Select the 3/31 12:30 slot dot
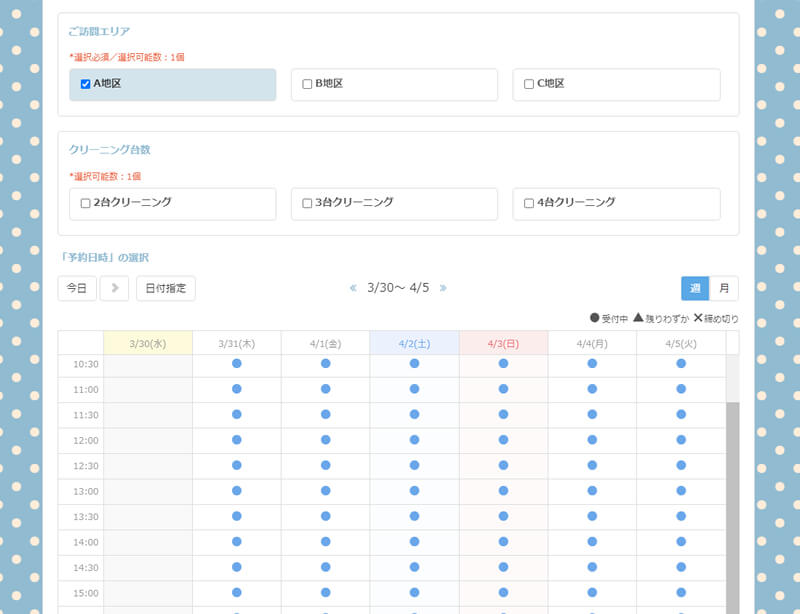The width and height of the screenshot is (800, 614). pos(237,465)
